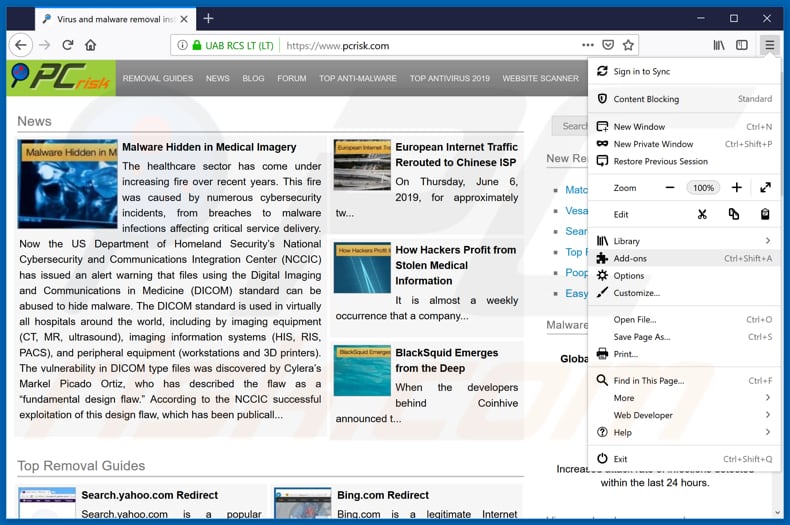Click the page scrollbar down arrow
Screen dimensions: 790x525
[x=778, y=513]
